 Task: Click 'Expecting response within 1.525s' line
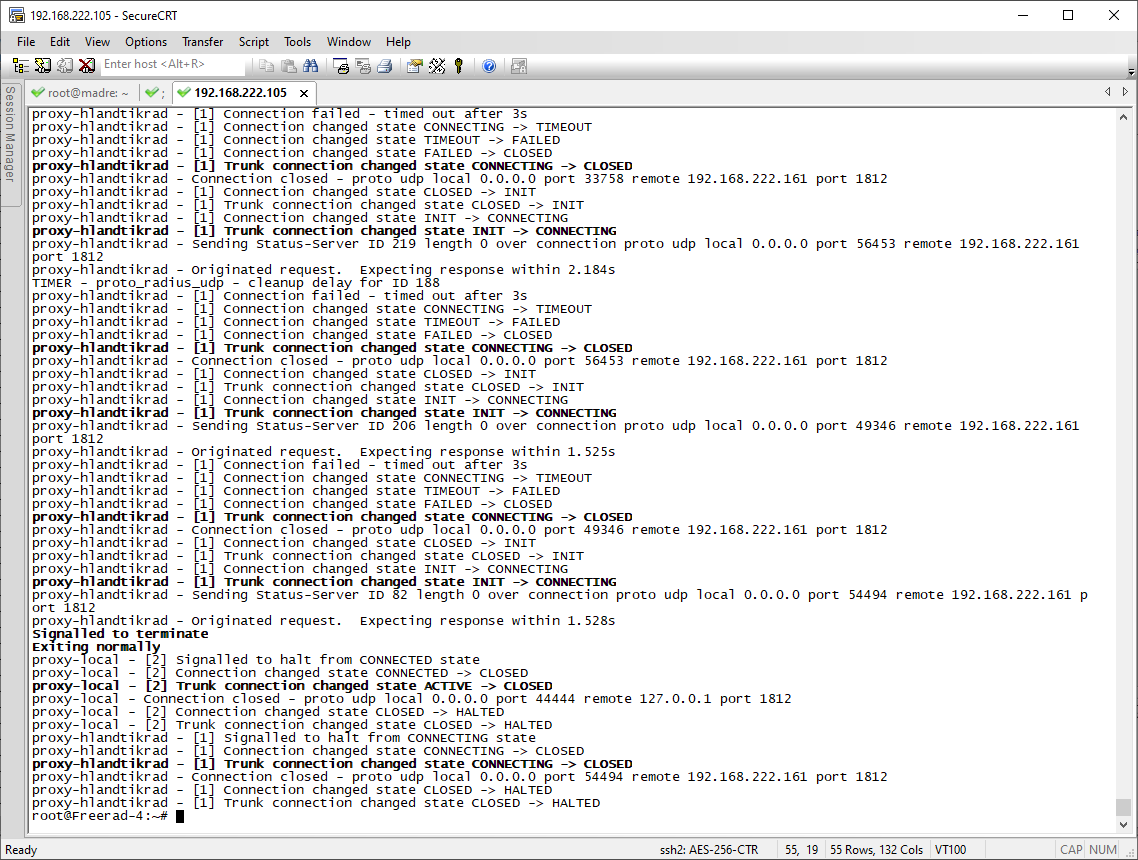(x=324, y=451)
